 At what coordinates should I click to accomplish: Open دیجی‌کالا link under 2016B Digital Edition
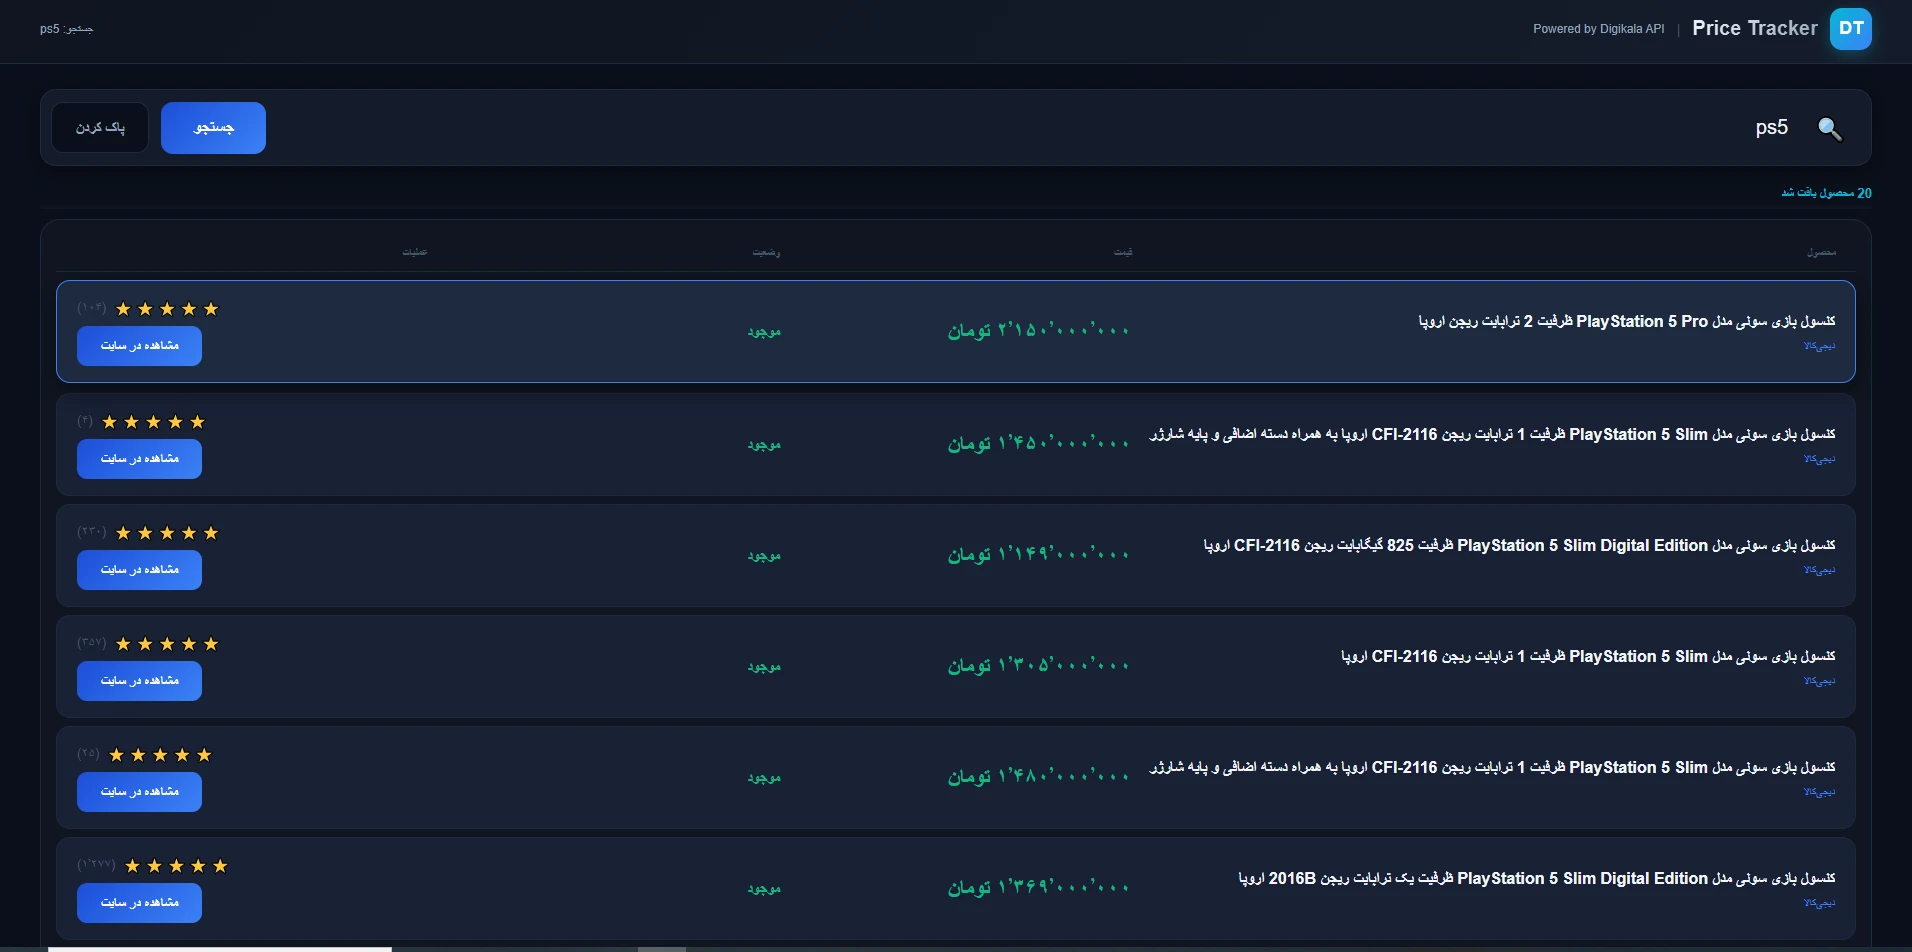pyautogui.click(x=1819, y=903)
